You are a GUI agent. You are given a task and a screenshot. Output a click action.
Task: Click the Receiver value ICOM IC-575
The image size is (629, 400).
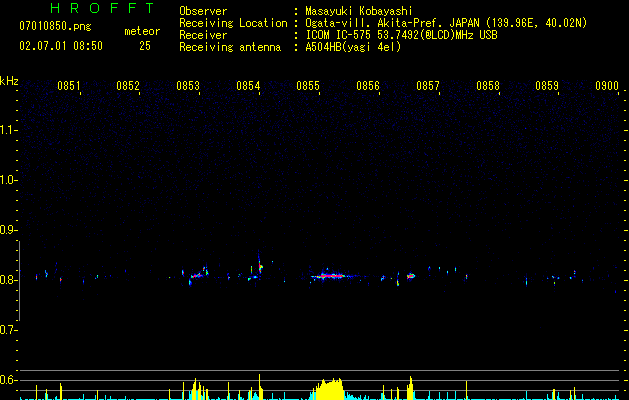[339, 35]
